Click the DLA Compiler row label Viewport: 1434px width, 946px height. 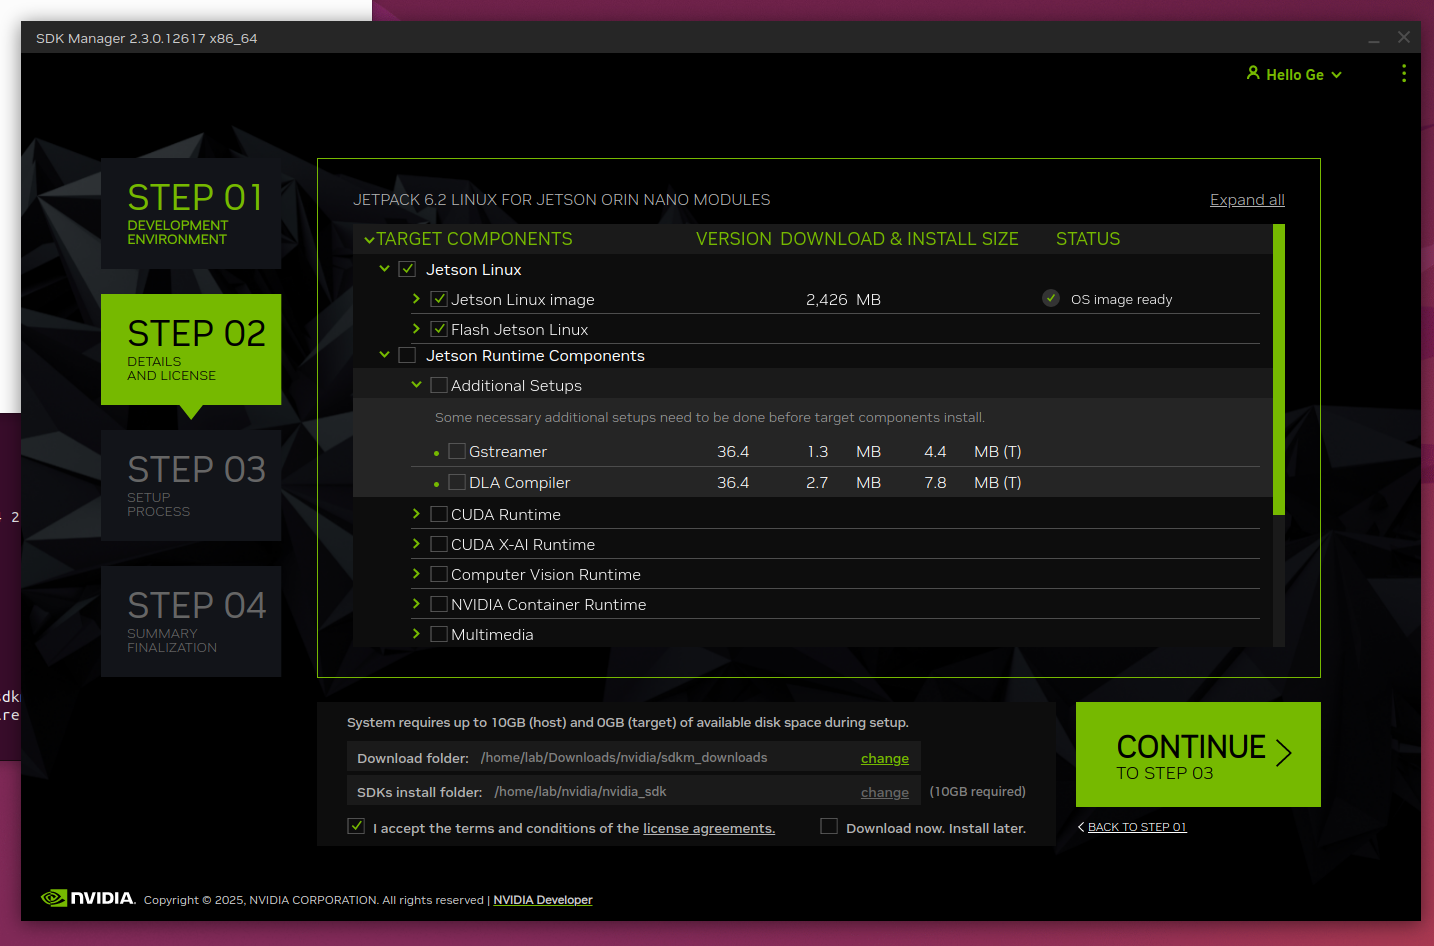pos(519,483)
